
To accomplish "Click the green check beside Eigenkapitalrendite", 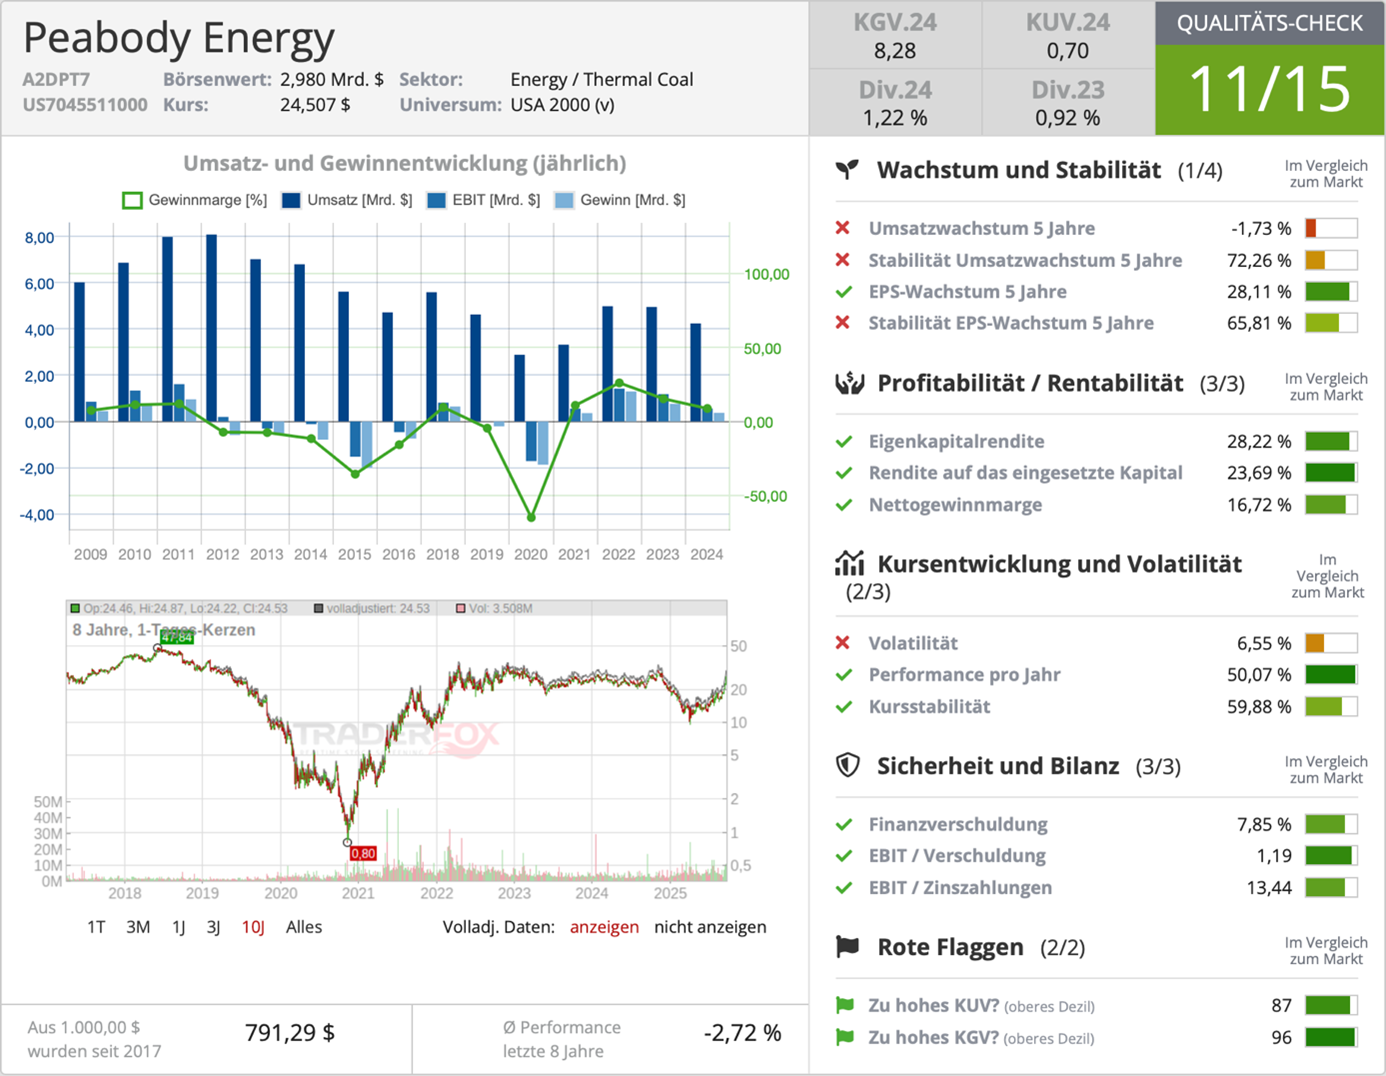I will (844, 441).
